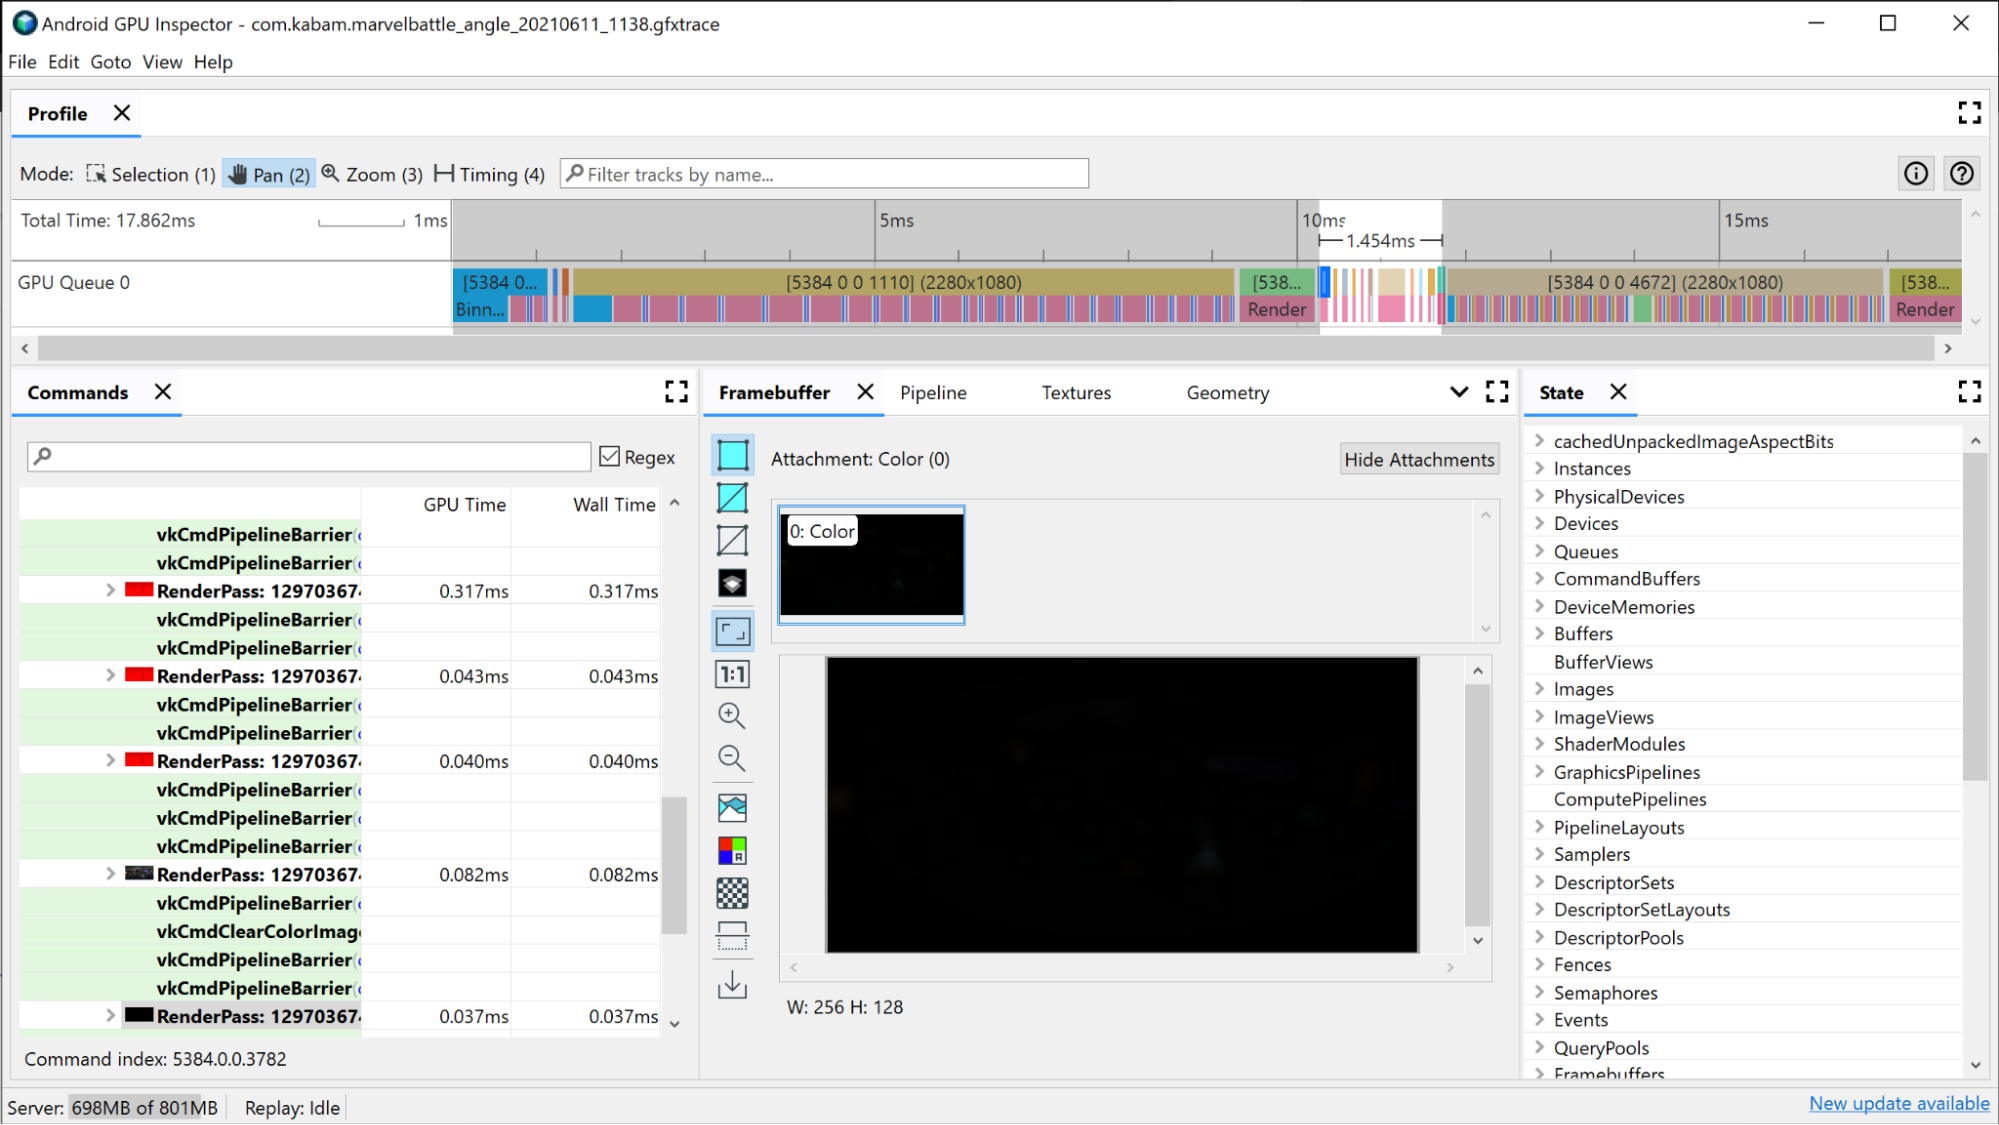1999x1125 pixels.
Task: Expand the RenderPass 12970367 command
Action: click(110, 589)
